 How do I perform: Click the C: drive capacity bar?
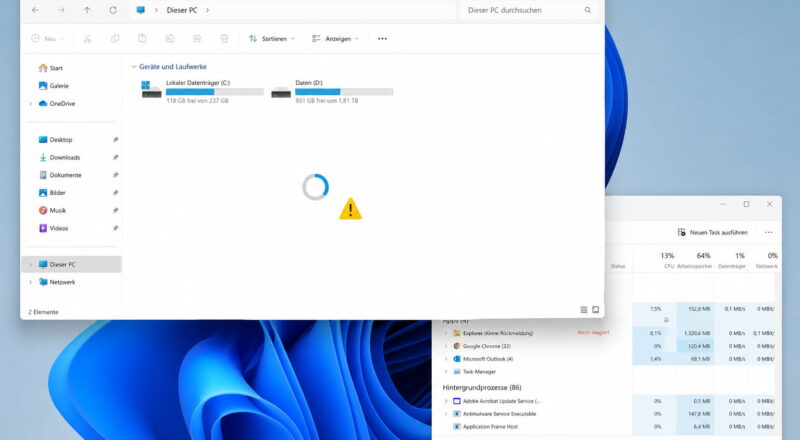point(215,92)
